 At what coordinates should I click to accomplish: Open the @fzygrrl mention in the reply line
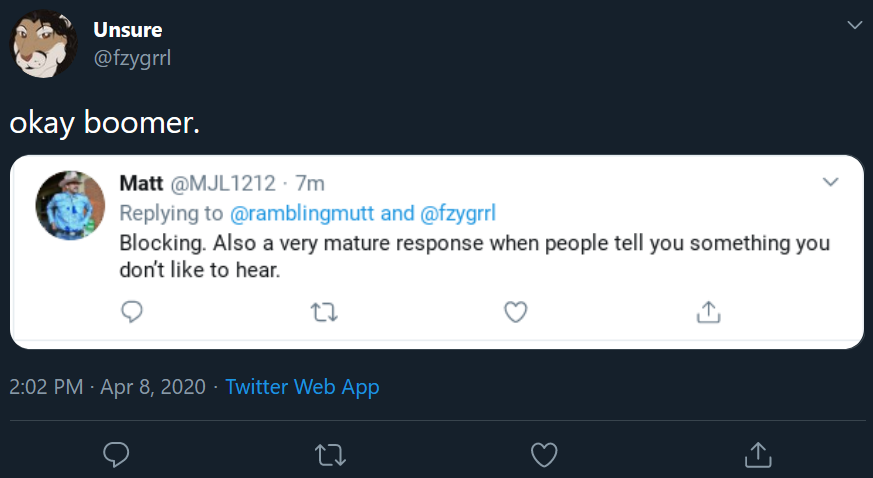tap(458, 213)
